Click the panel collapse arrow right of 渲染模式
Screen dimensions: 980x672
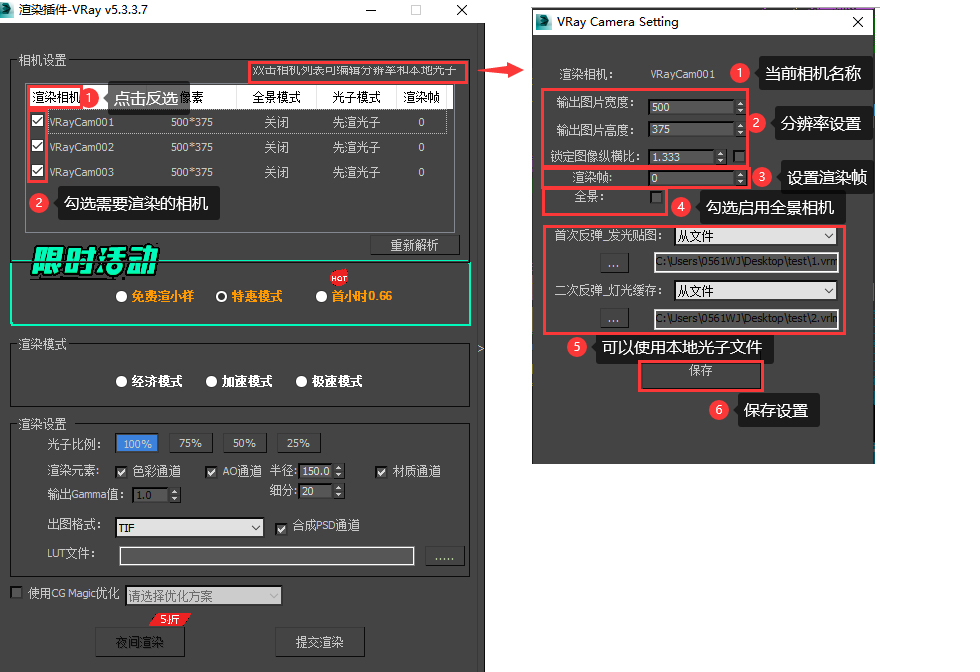point(480,349)
